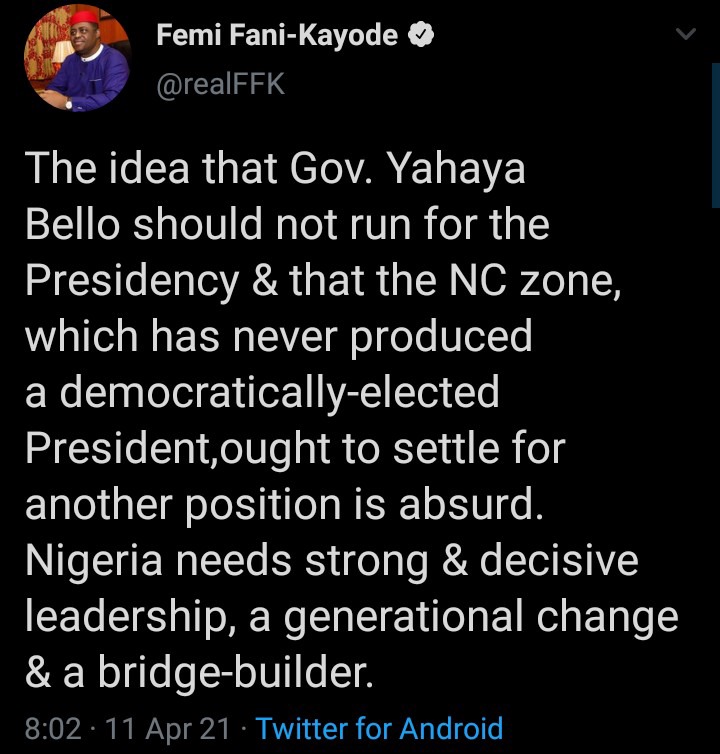Expand the tweet options chevron

coord(685,34)
